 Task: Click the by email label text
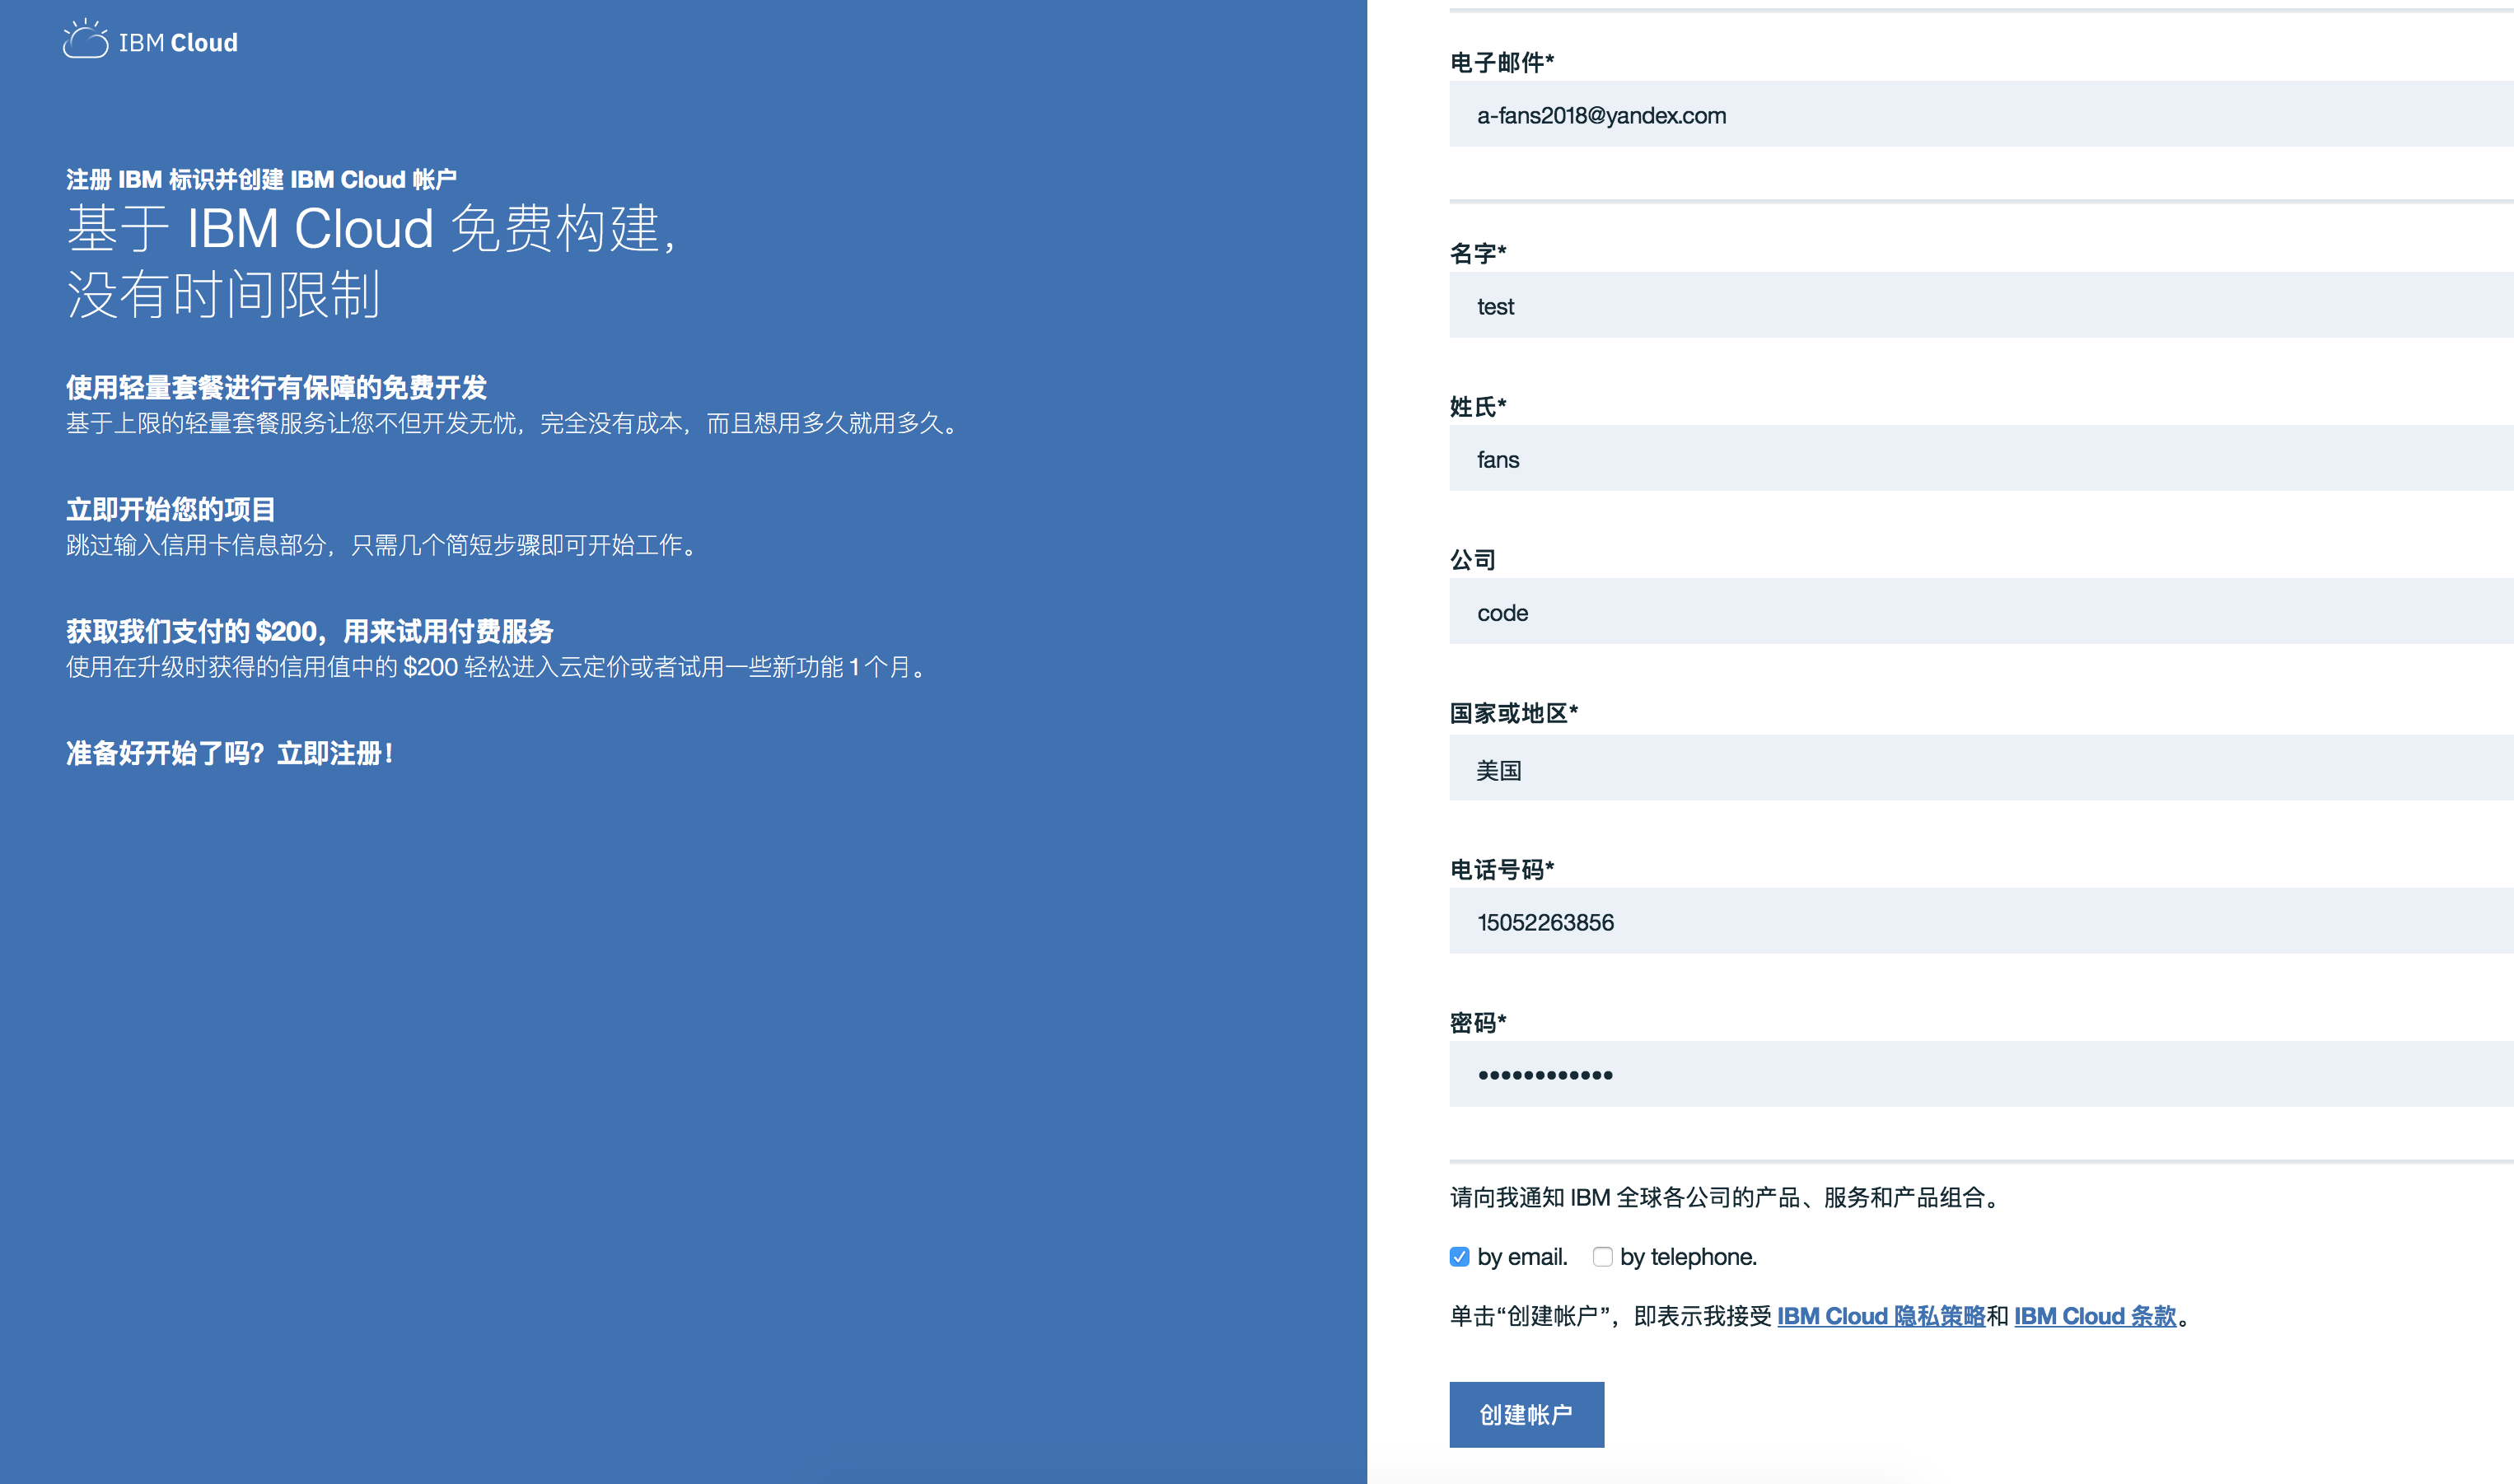(x=1522, y=1257)
